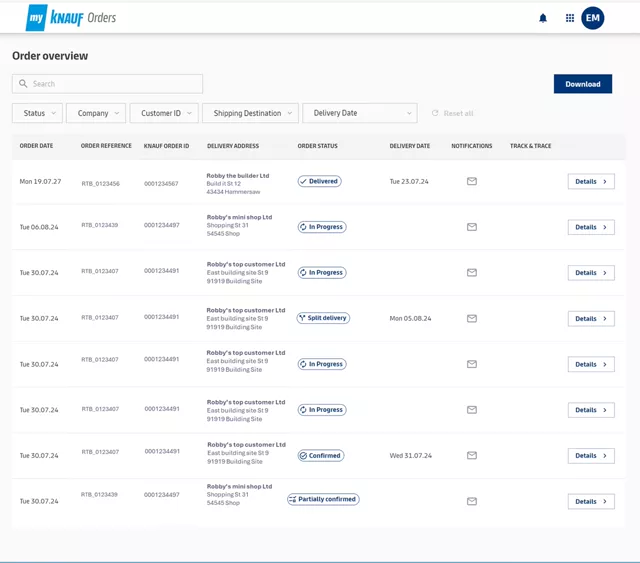The width and height of the screenshot is (640, 563).
Task: Click In Progress badge for Tue 06.08.24 order
Action: coord(322,227)
